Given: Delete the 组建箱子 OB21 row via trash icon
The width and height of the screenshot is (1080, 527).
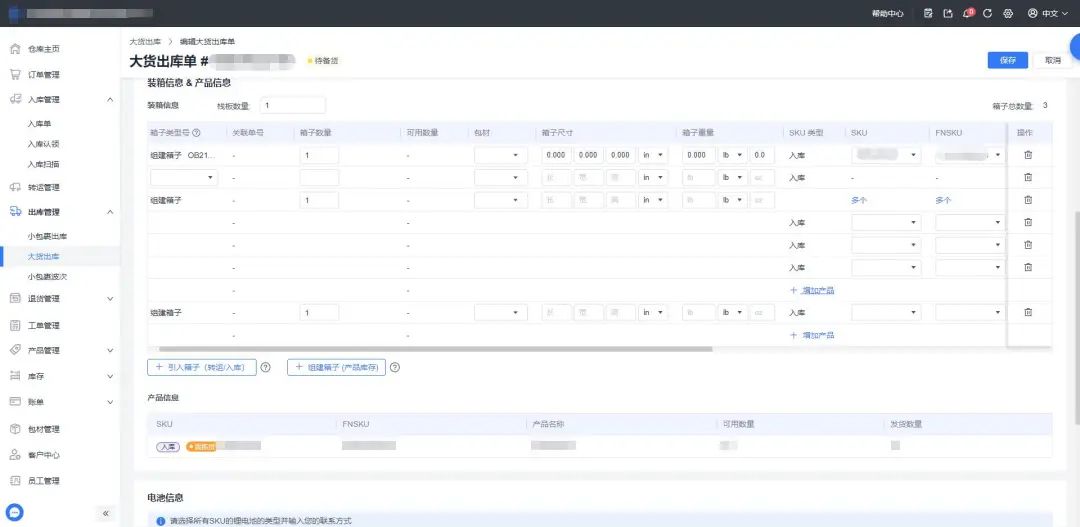Looking at the screenshot, I should point(1028,155).
